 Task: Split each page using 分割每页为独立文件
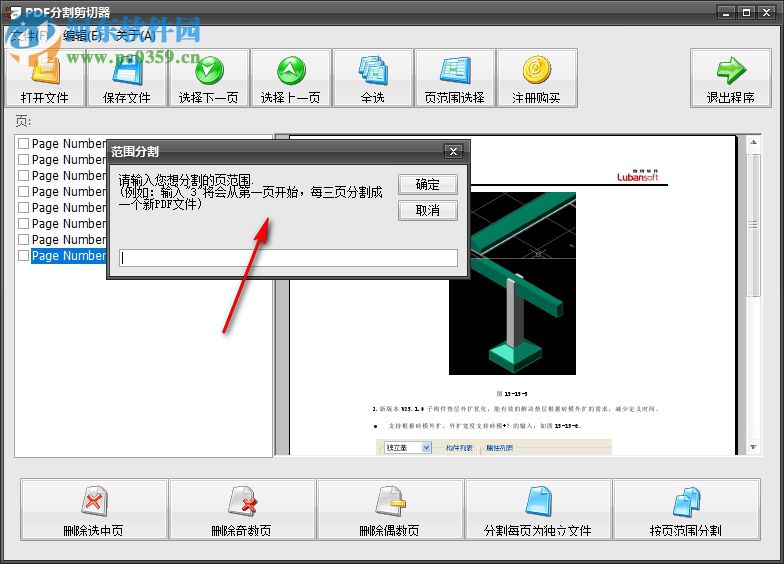[x=538, y=510]
